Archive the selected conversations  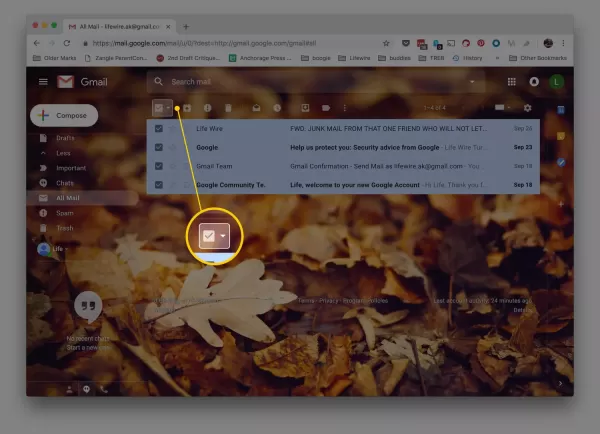[x=187, y=108]
